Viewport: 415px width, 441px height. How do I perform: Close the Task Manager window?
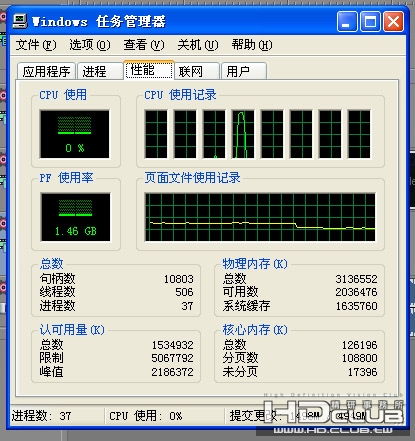coord(393,22)
